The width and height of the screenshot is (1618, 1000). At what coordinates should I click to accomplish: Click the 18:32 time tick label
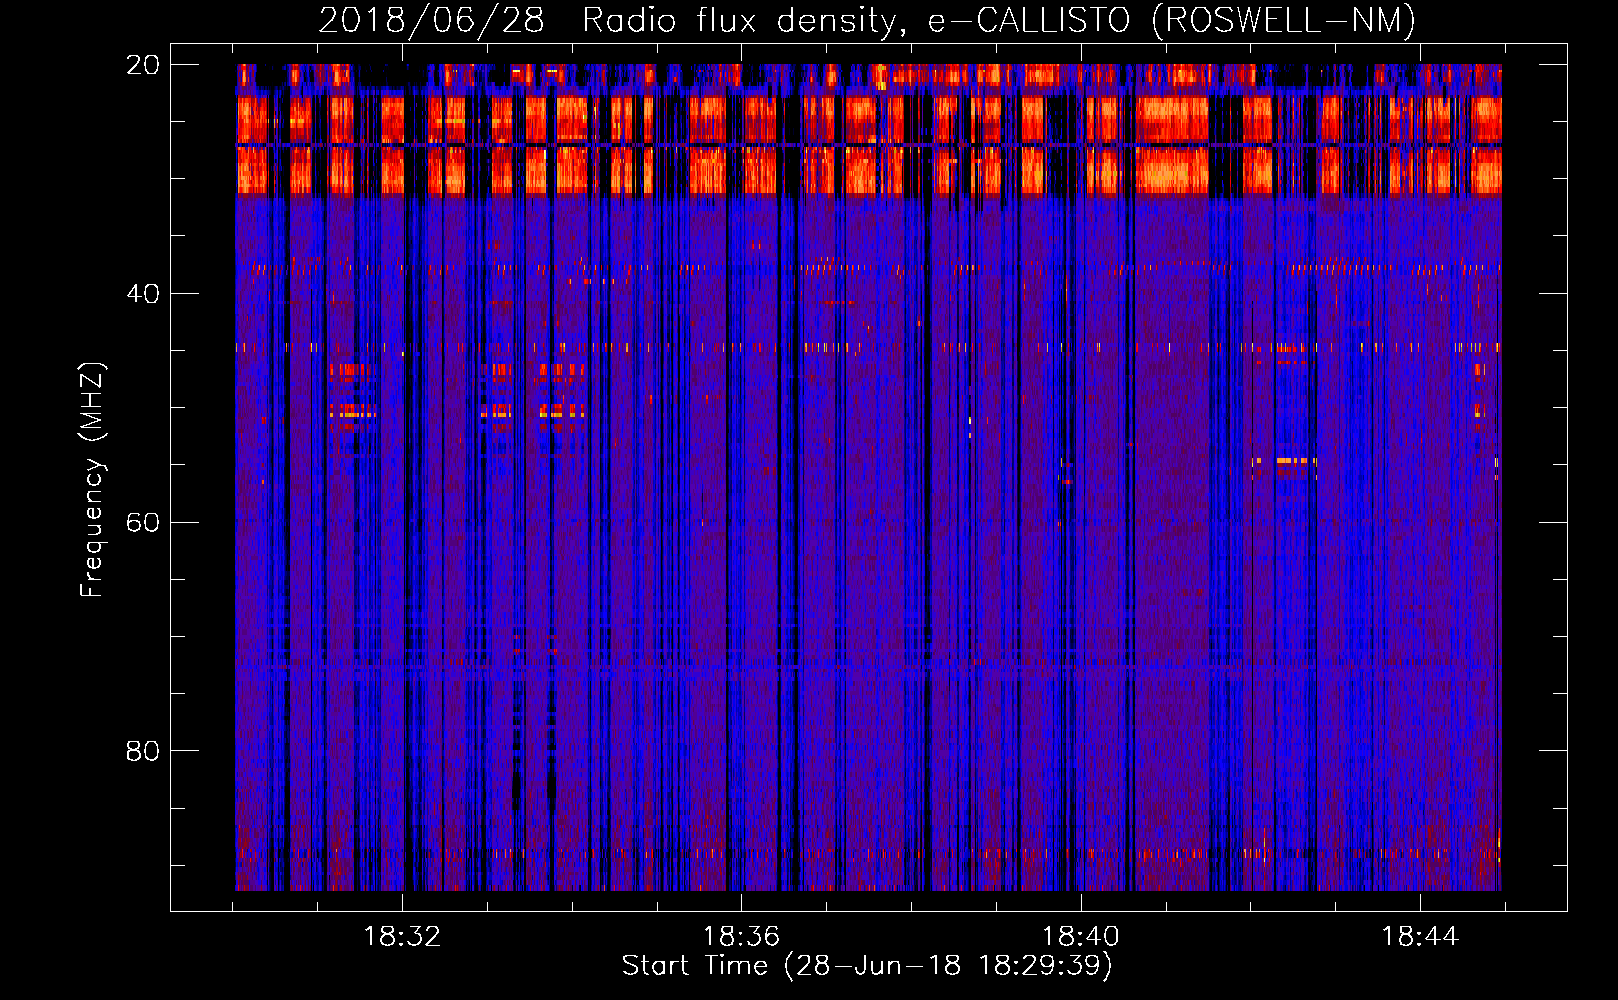pyautogui.click(x=402, y=937)
